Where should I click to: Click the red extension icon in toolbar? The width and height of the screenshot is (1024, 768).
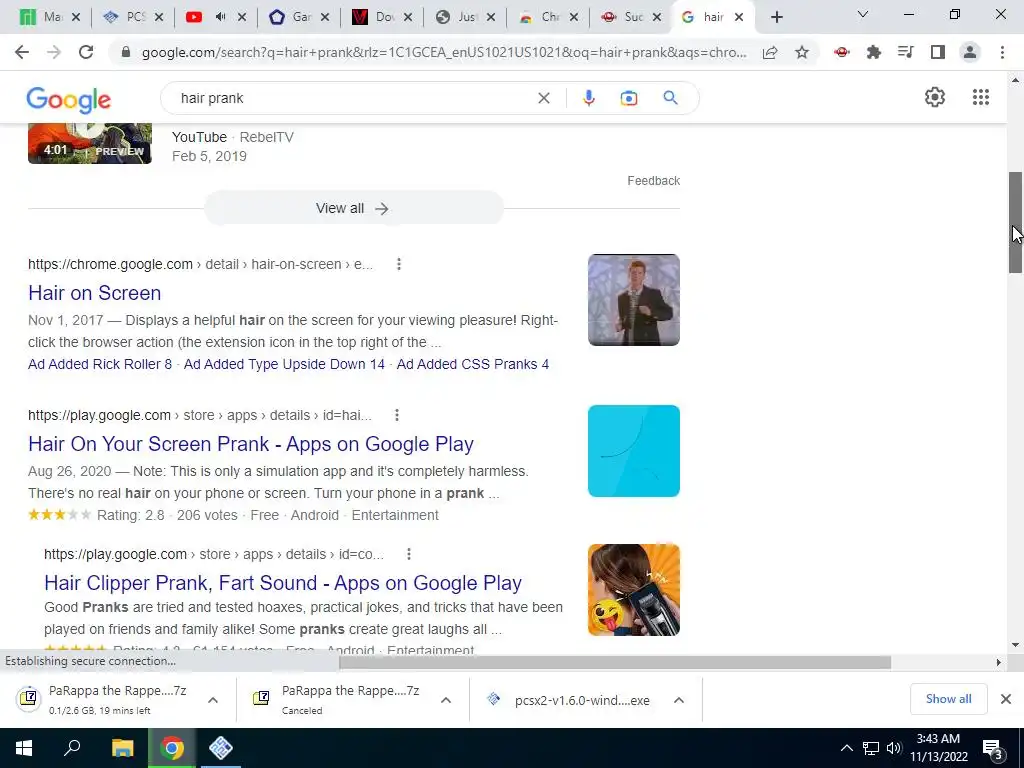coord(841,52)
